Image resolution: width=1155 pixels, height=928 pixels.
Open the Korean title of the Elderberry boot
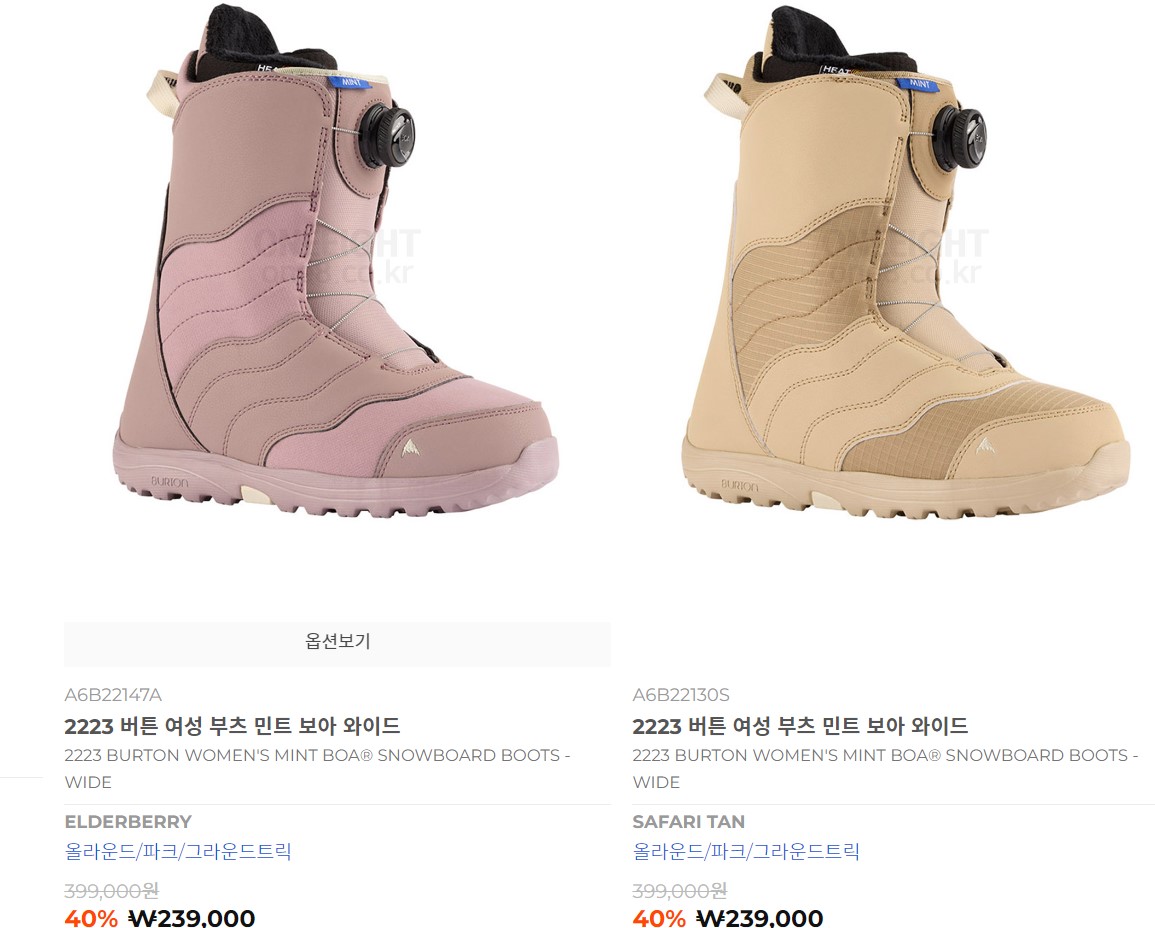point(232,726)
